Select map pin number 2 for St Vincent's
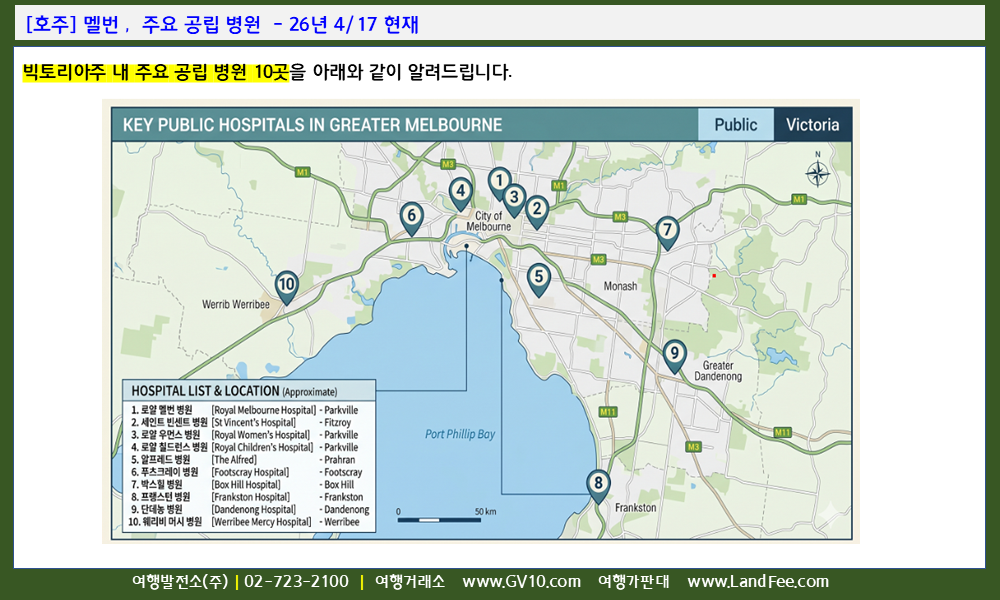Image resolution: width=1000 pixels, height=600 pixels. (x=537, y=209)
